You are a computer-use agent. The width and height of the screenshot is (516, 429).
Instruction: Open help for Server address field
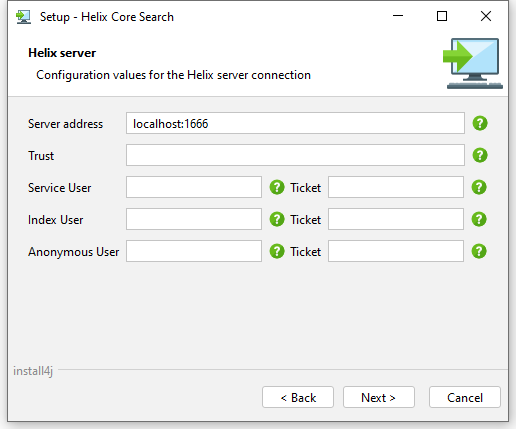coord(480,123)
